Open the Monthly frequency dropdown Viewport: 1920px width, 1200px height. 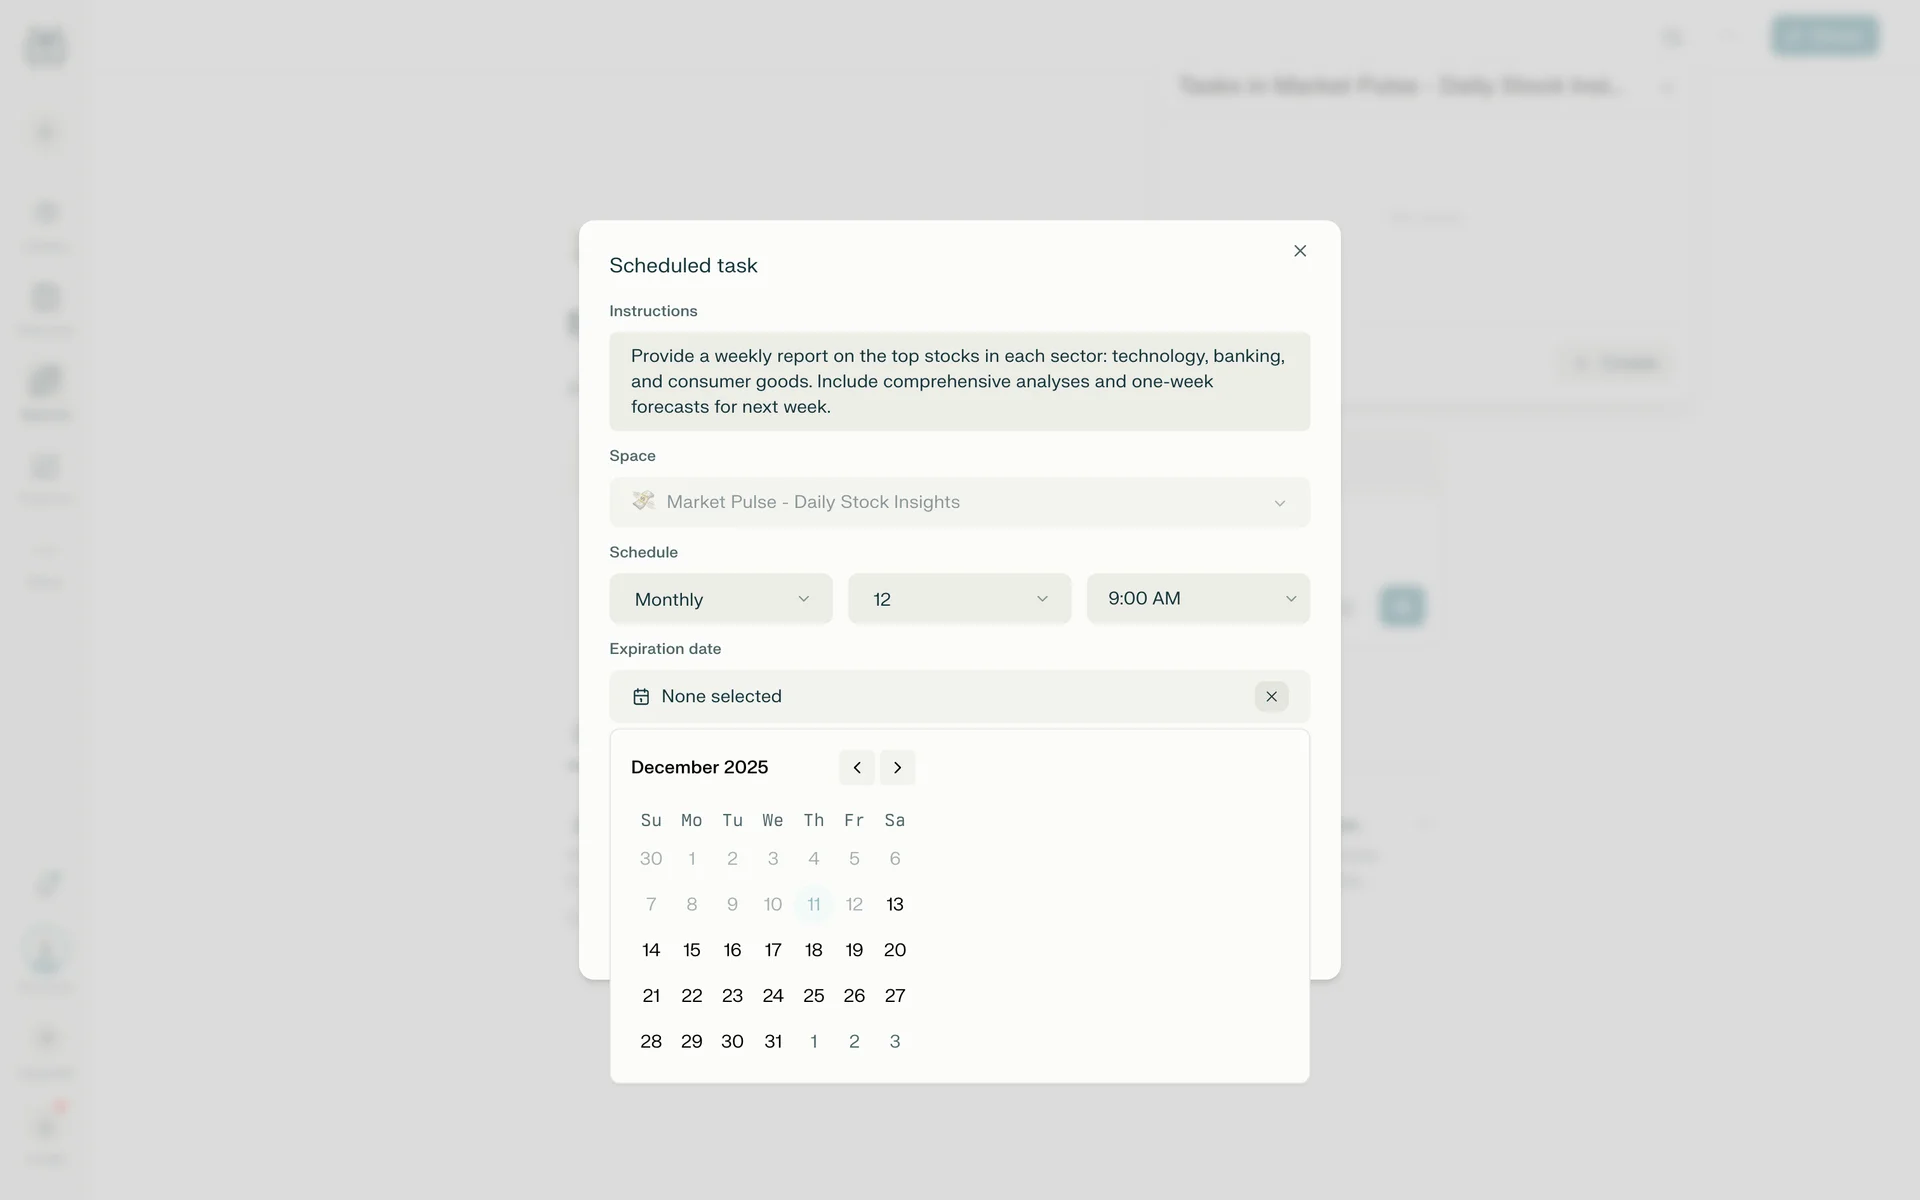click(720, 599)
